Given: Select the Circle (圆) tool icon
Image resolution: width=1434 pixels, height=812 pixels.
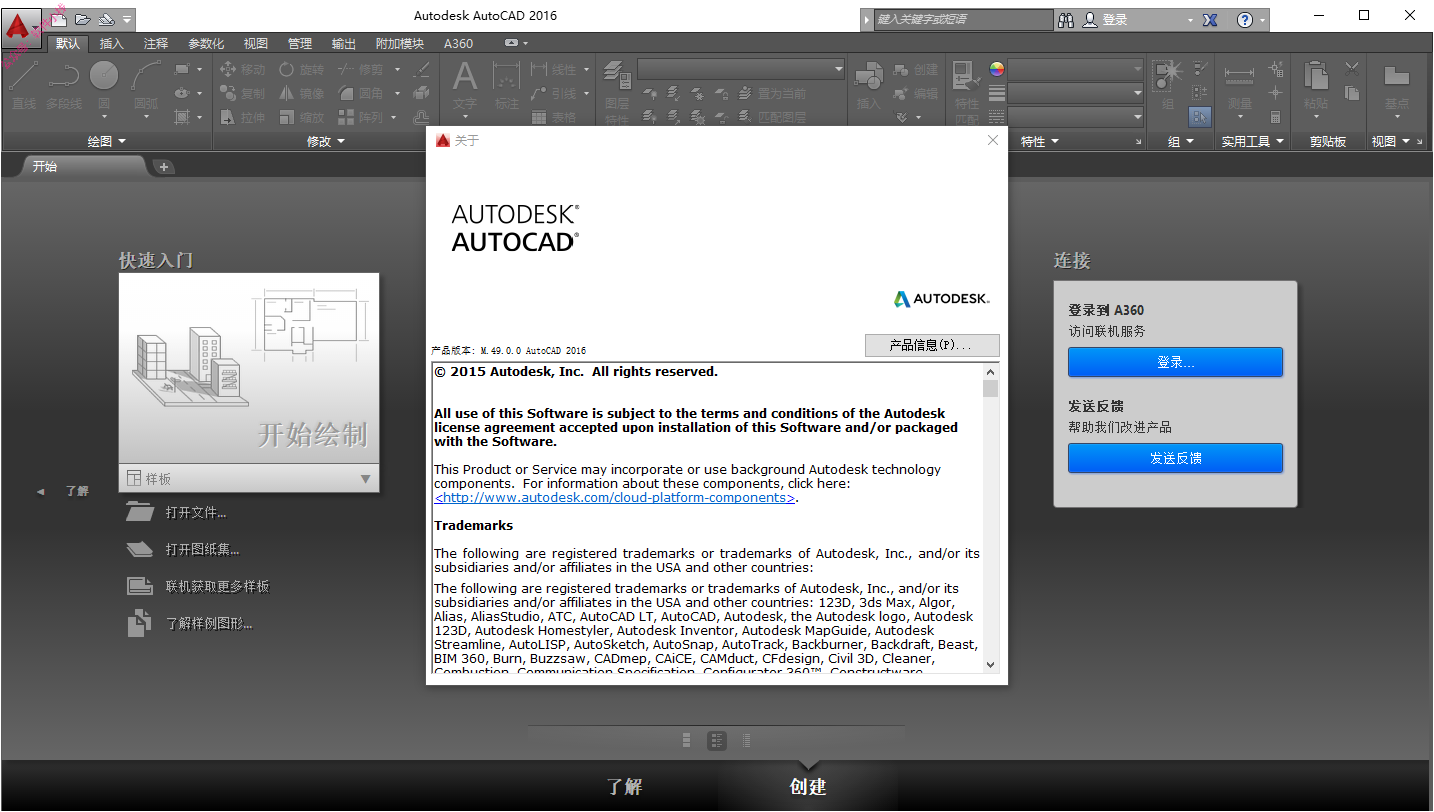Looking at the screenshot, I should (x=104, y=76).
